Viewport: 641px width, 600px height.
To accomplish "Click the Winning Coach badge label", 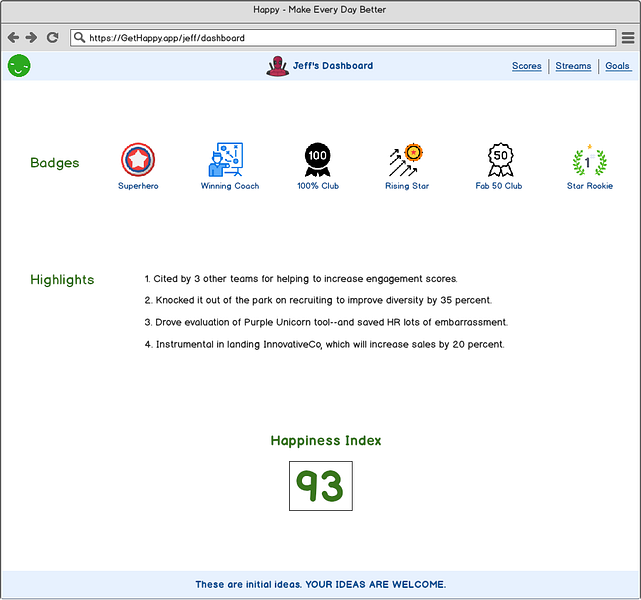I will pos(230,186).
